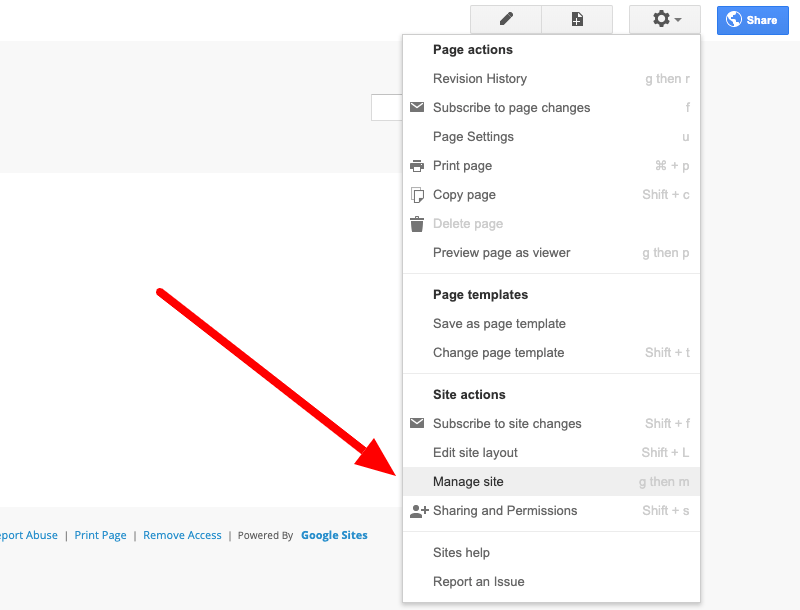Choose Preview page as viewer
Viewport: 800px width, 610px height.
pos(501,253)
